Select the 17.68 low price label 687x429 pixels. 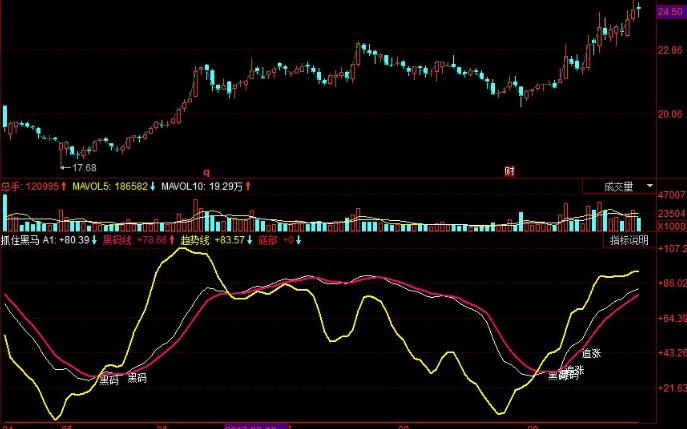[x=84, y=167]
